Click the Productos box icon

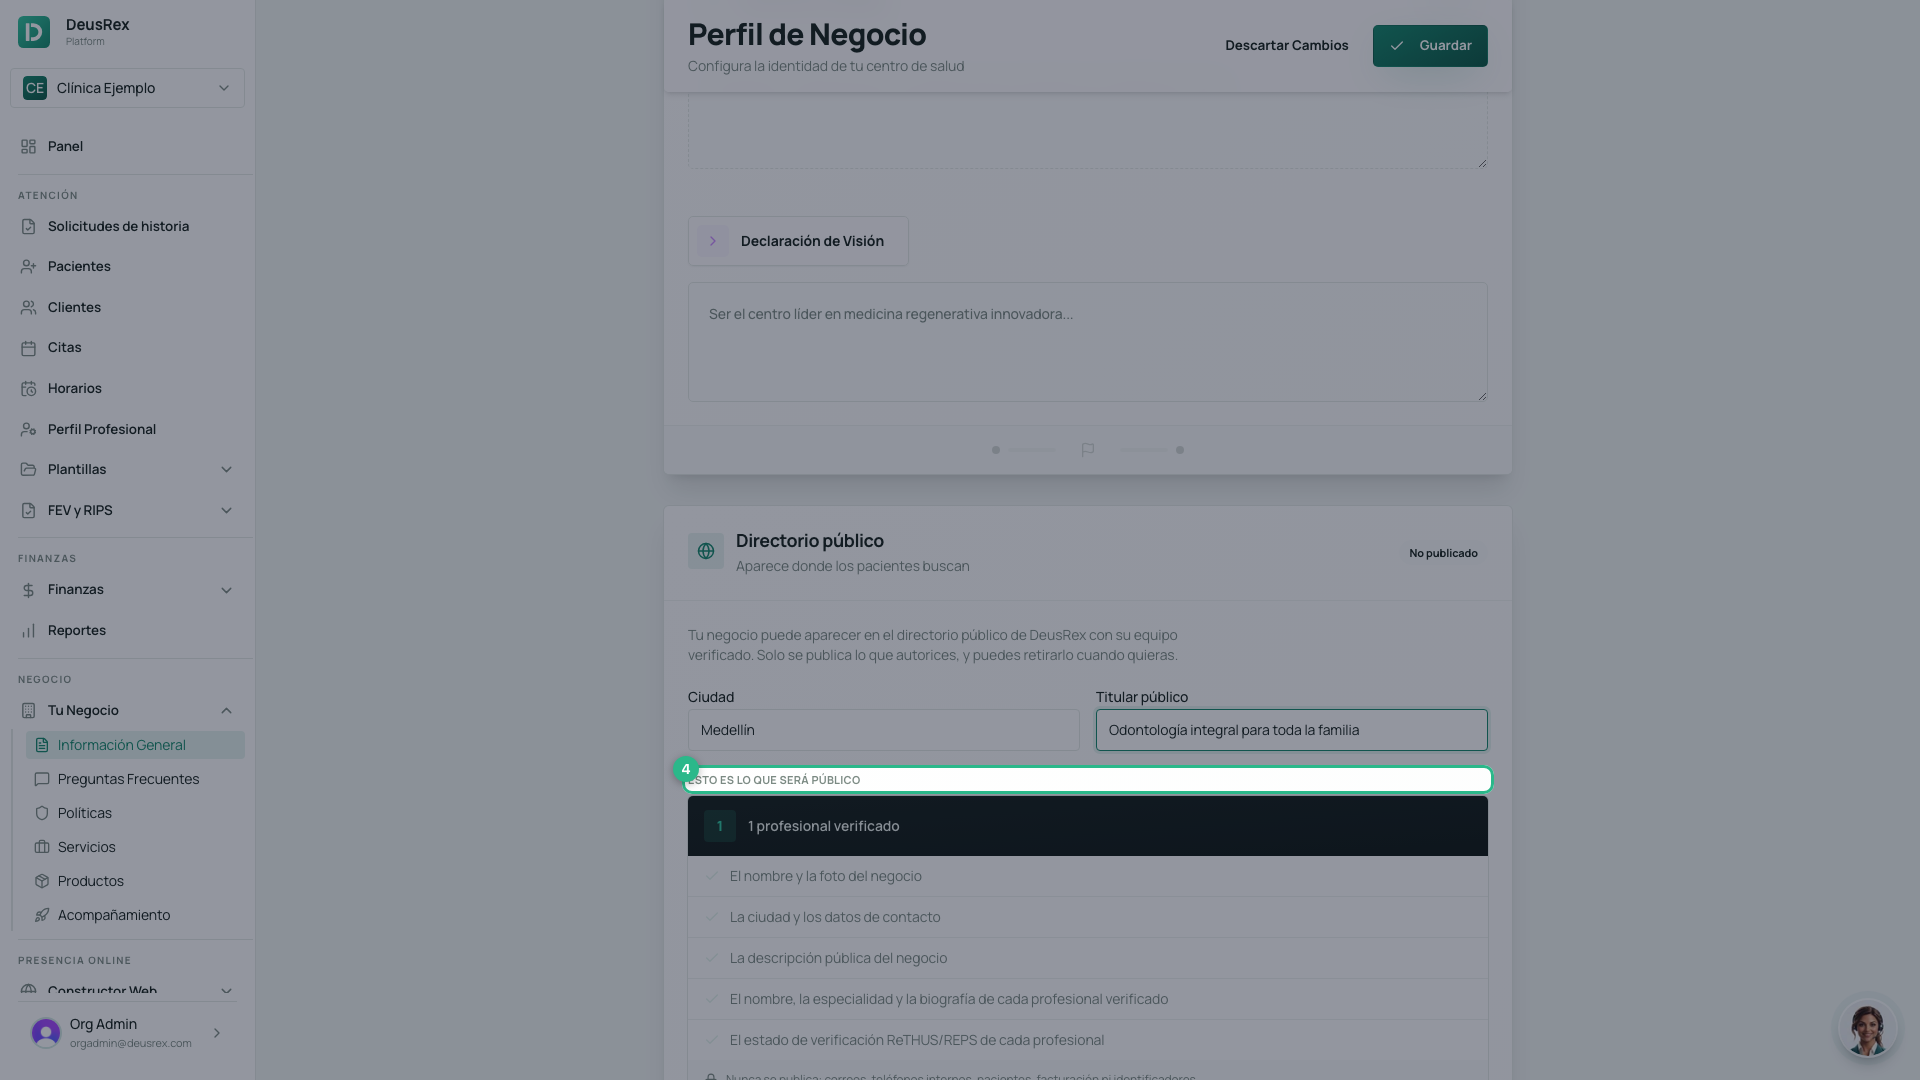[42, 881]
